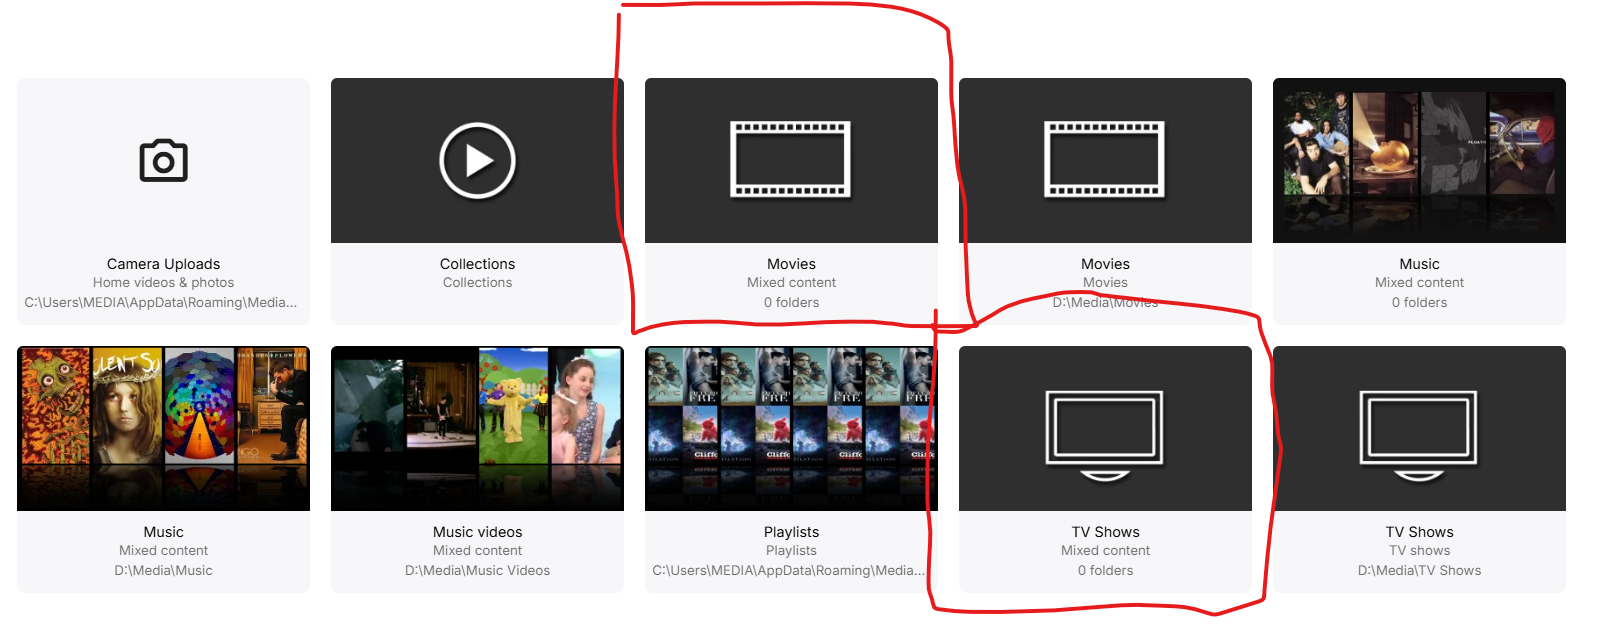Click film strip icon of Movies card with 0 folders
This screenshot has width=1600, height=628.
[x=791, y=160]
